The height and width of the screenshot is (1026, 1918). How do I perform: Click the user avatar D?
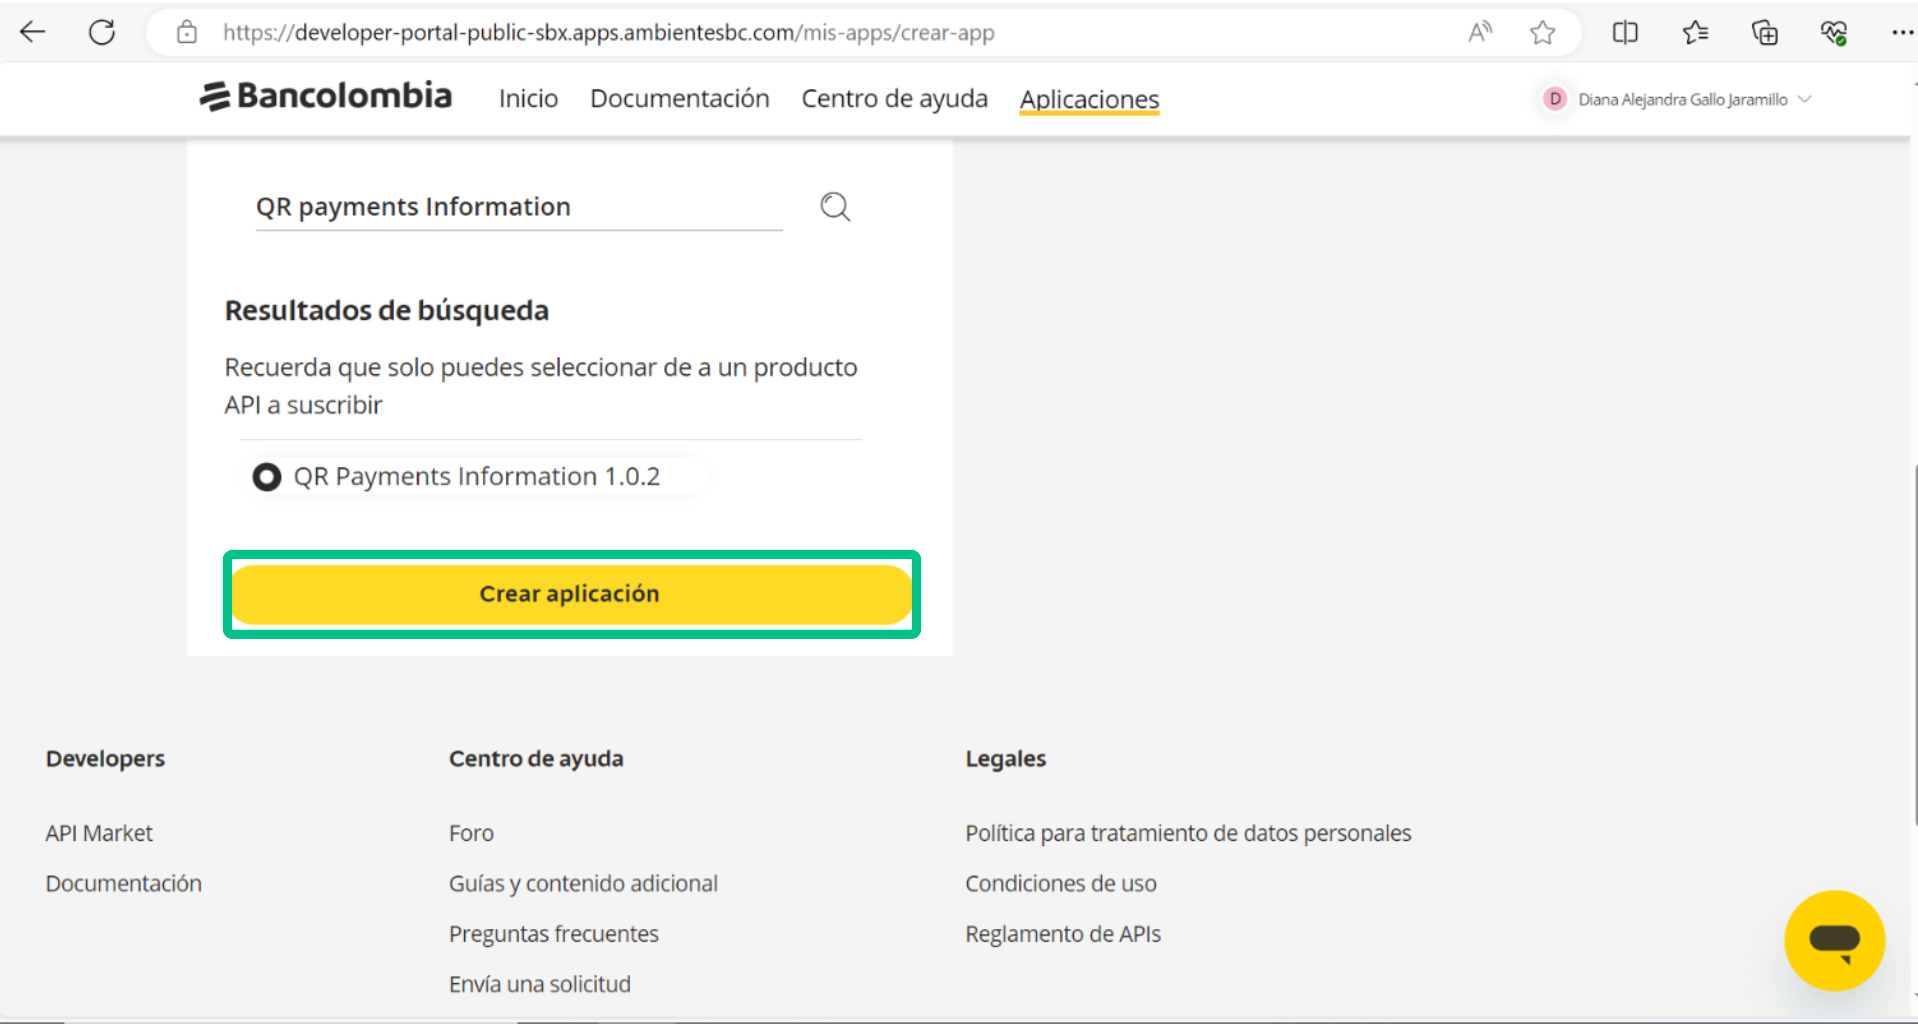coord(1555,99)
